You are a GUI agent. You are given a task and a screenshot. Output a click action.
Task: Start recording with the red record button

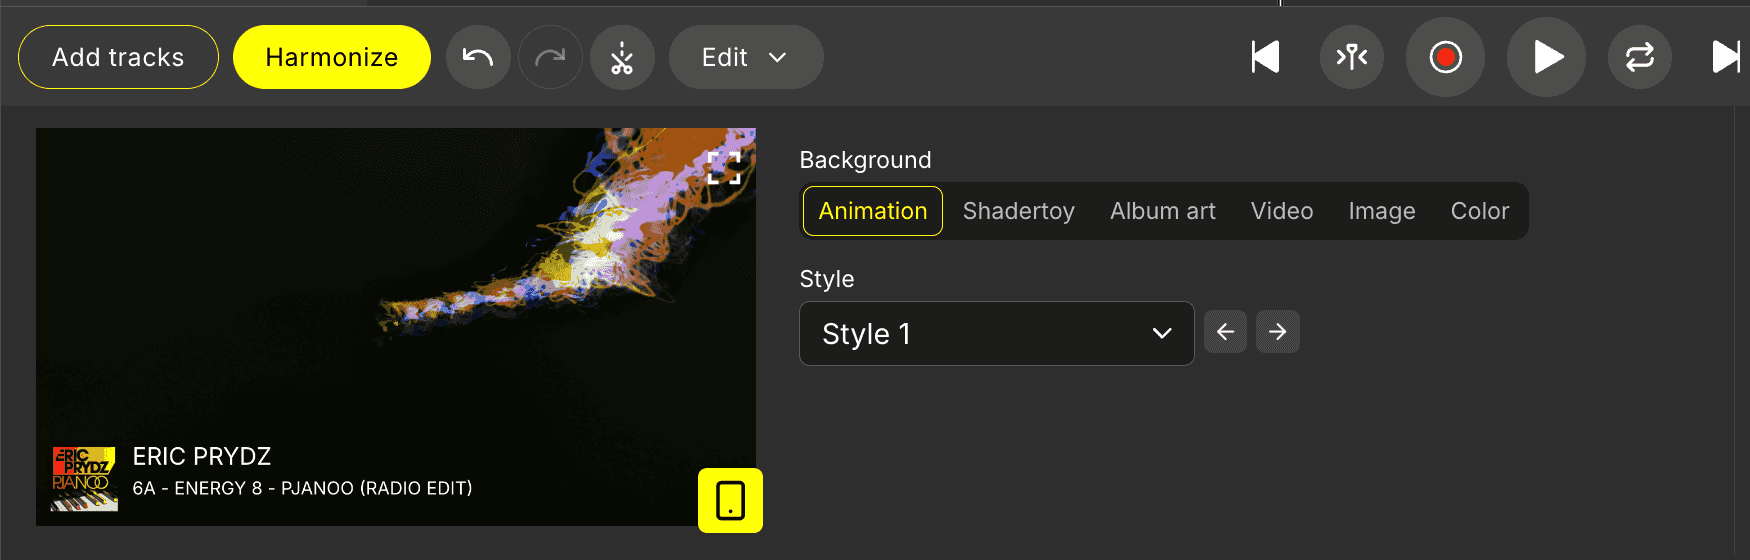tap(1445, 57)
